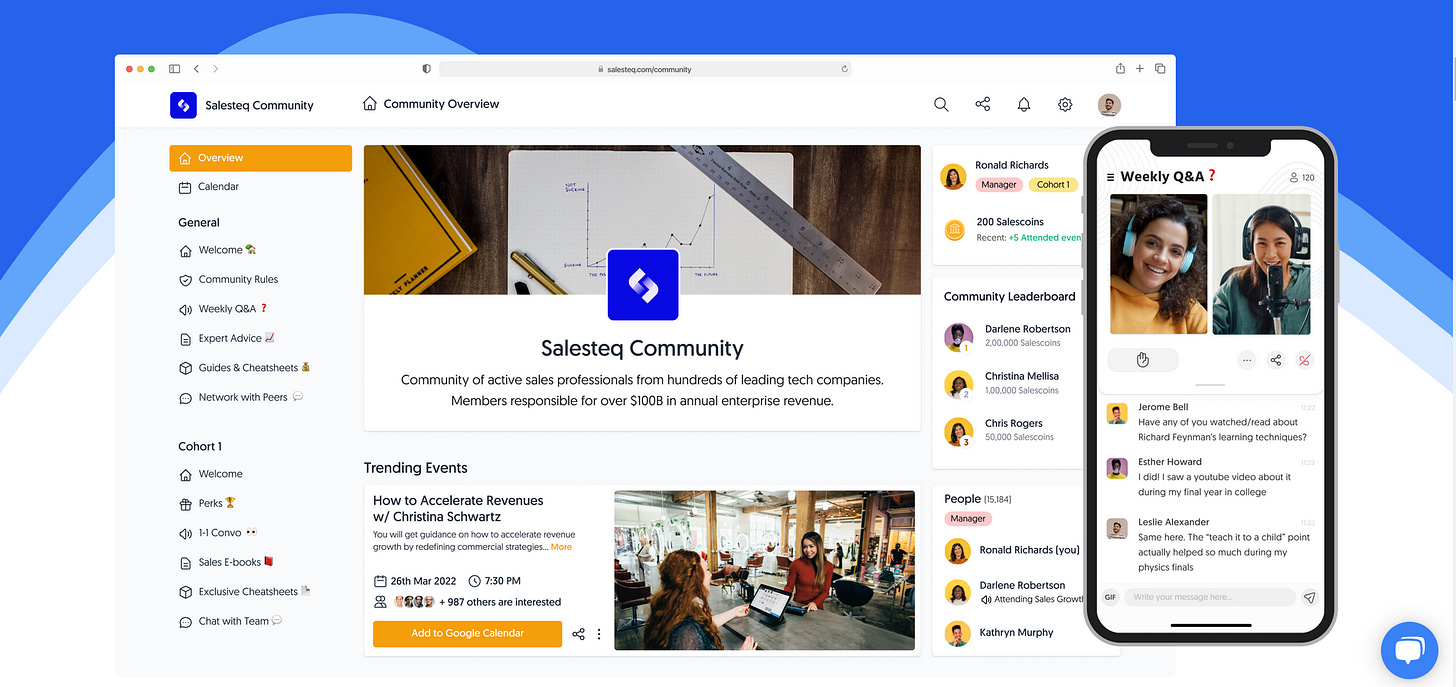The image size is (1456, 687).
Task: Send message with paper plane icon
Action: point(1309,597)
